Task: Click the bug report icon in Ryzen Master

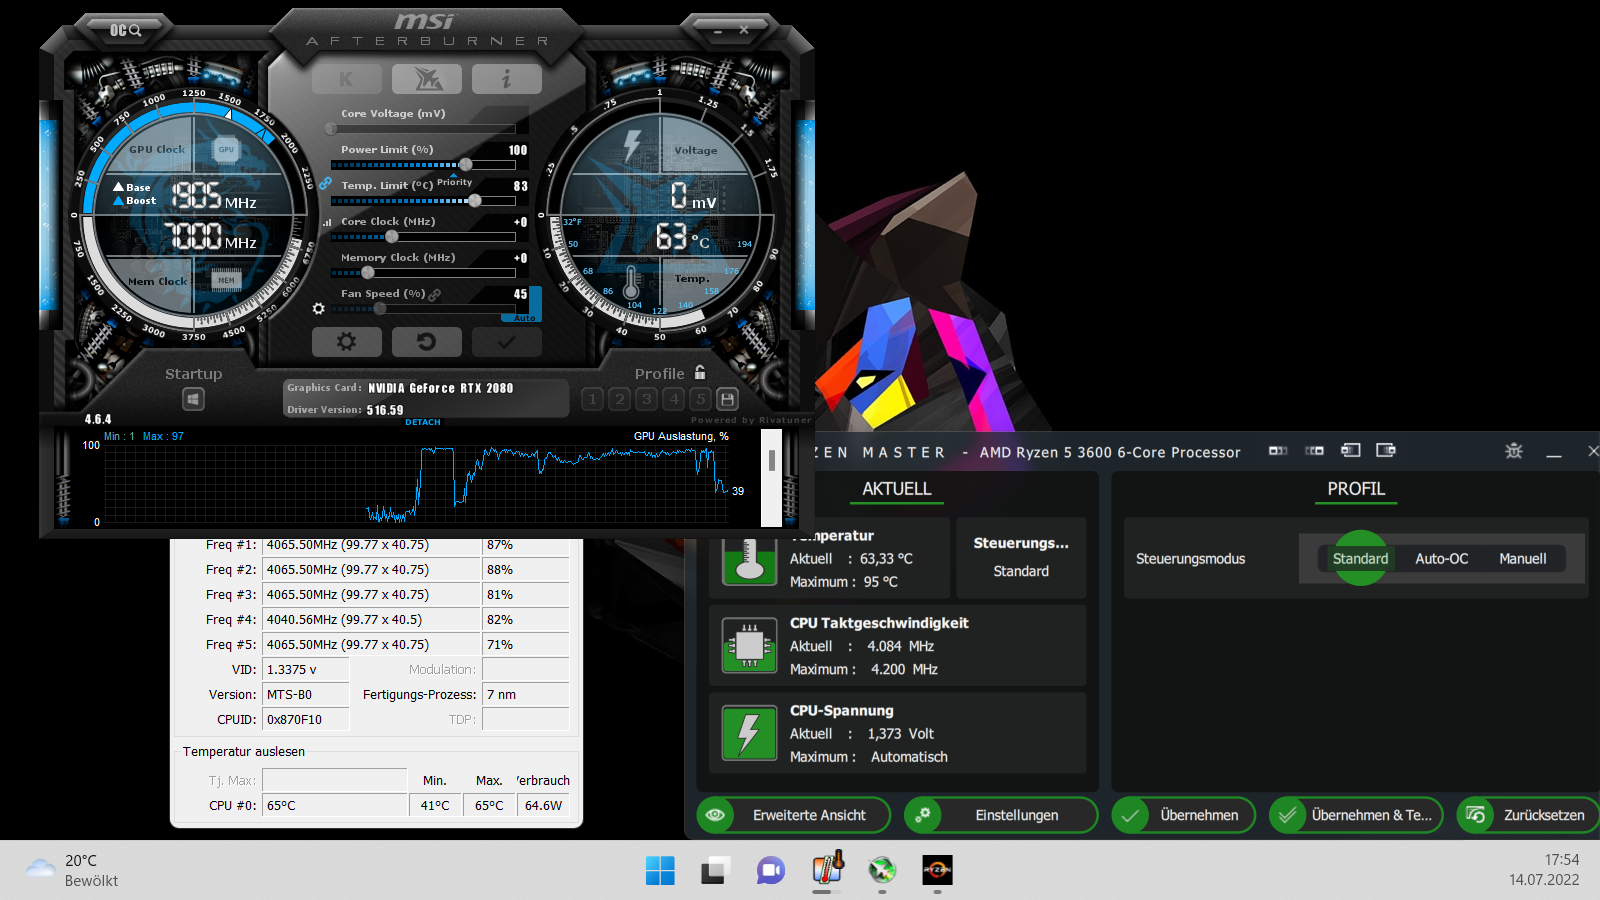Action: pyautogui.click(x=1514, y=451)
